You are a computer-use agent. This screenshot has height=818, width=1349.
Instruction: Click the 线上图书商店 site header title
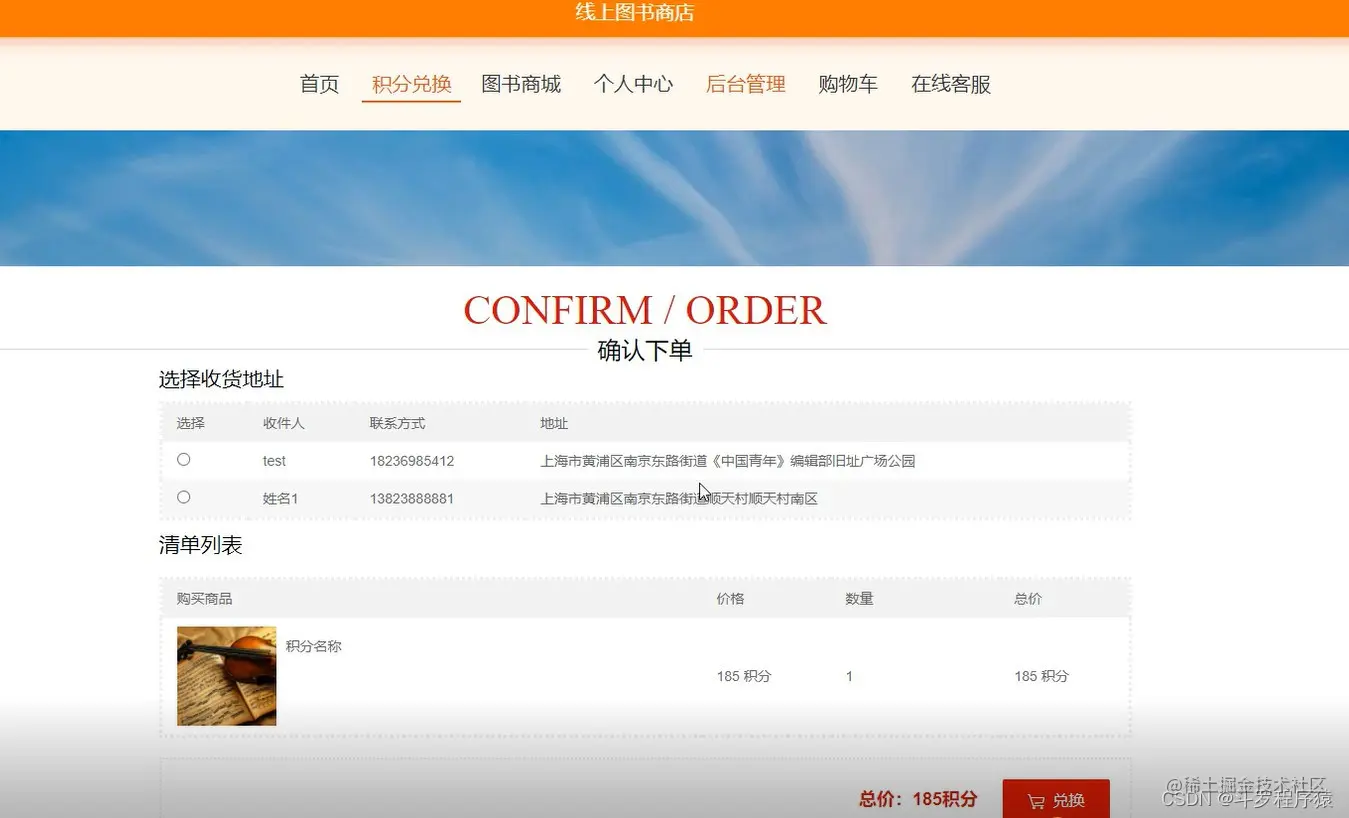click(x=634, y=14)
